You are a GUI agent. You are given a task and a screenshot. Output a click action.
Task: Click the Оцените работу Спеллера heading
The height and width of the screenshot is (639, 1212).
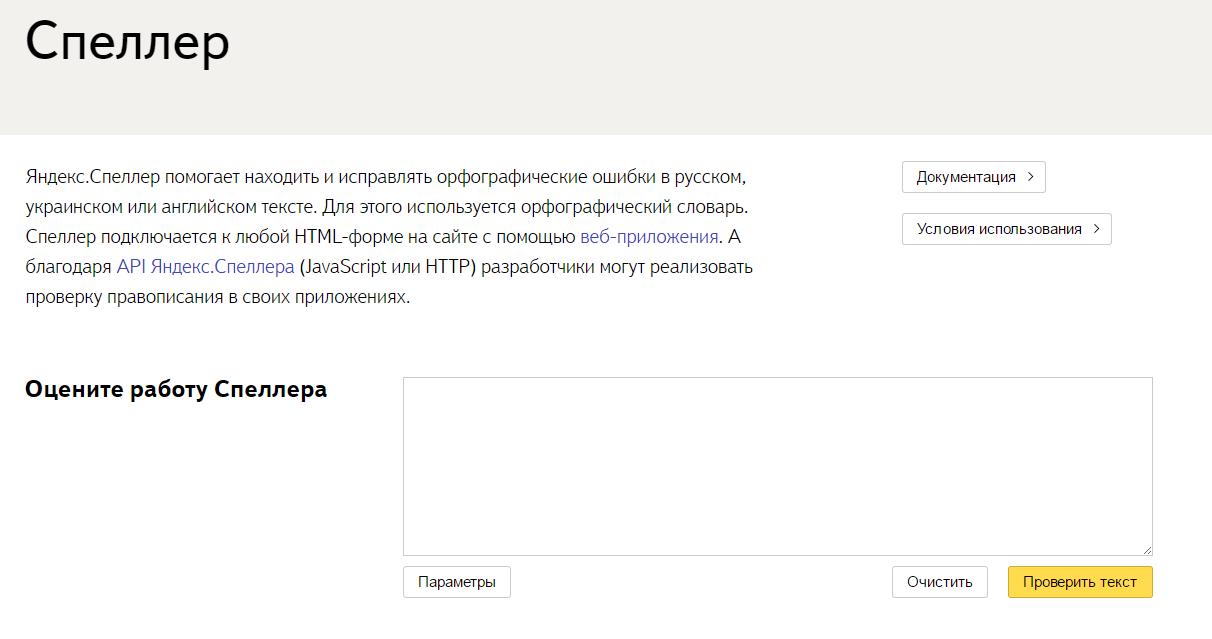[175, 390]
